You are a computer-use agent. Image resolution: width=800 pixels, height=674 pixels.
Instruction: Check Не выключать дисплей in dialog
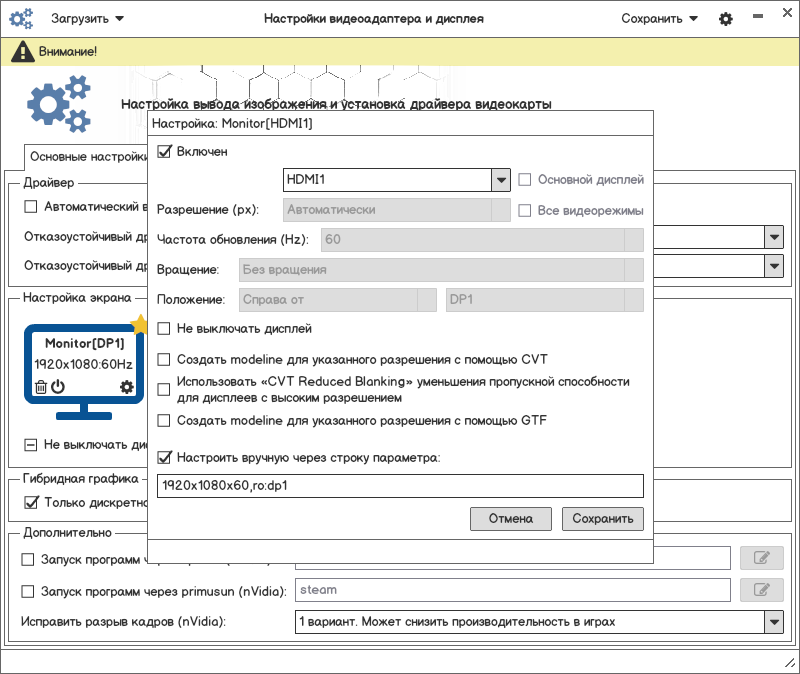[x=164, y=329]
